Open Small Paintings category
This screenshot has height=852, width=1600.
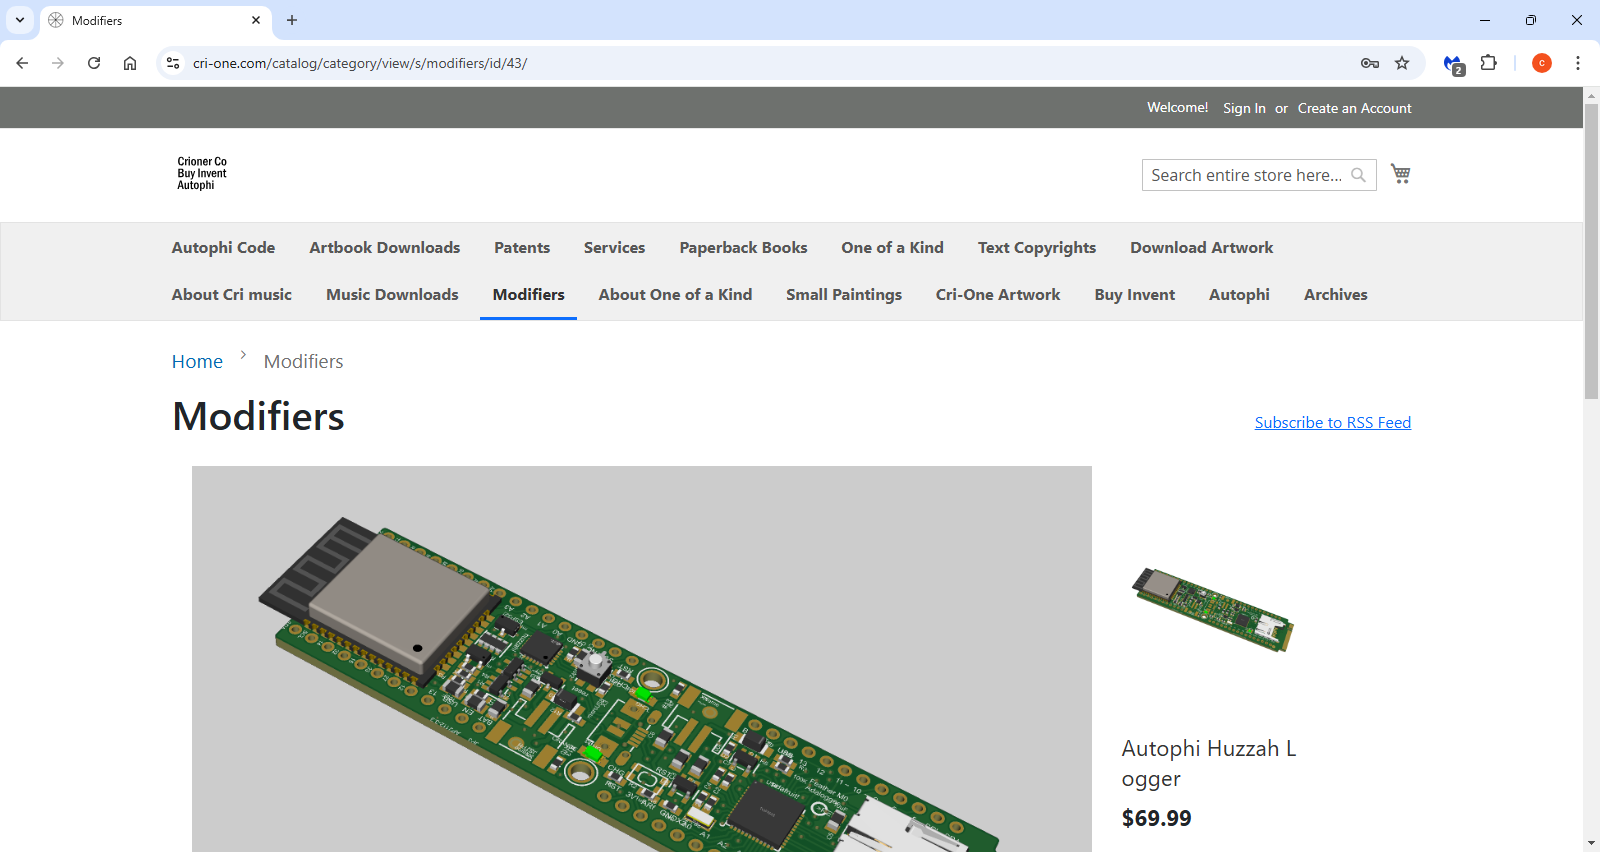844,294
